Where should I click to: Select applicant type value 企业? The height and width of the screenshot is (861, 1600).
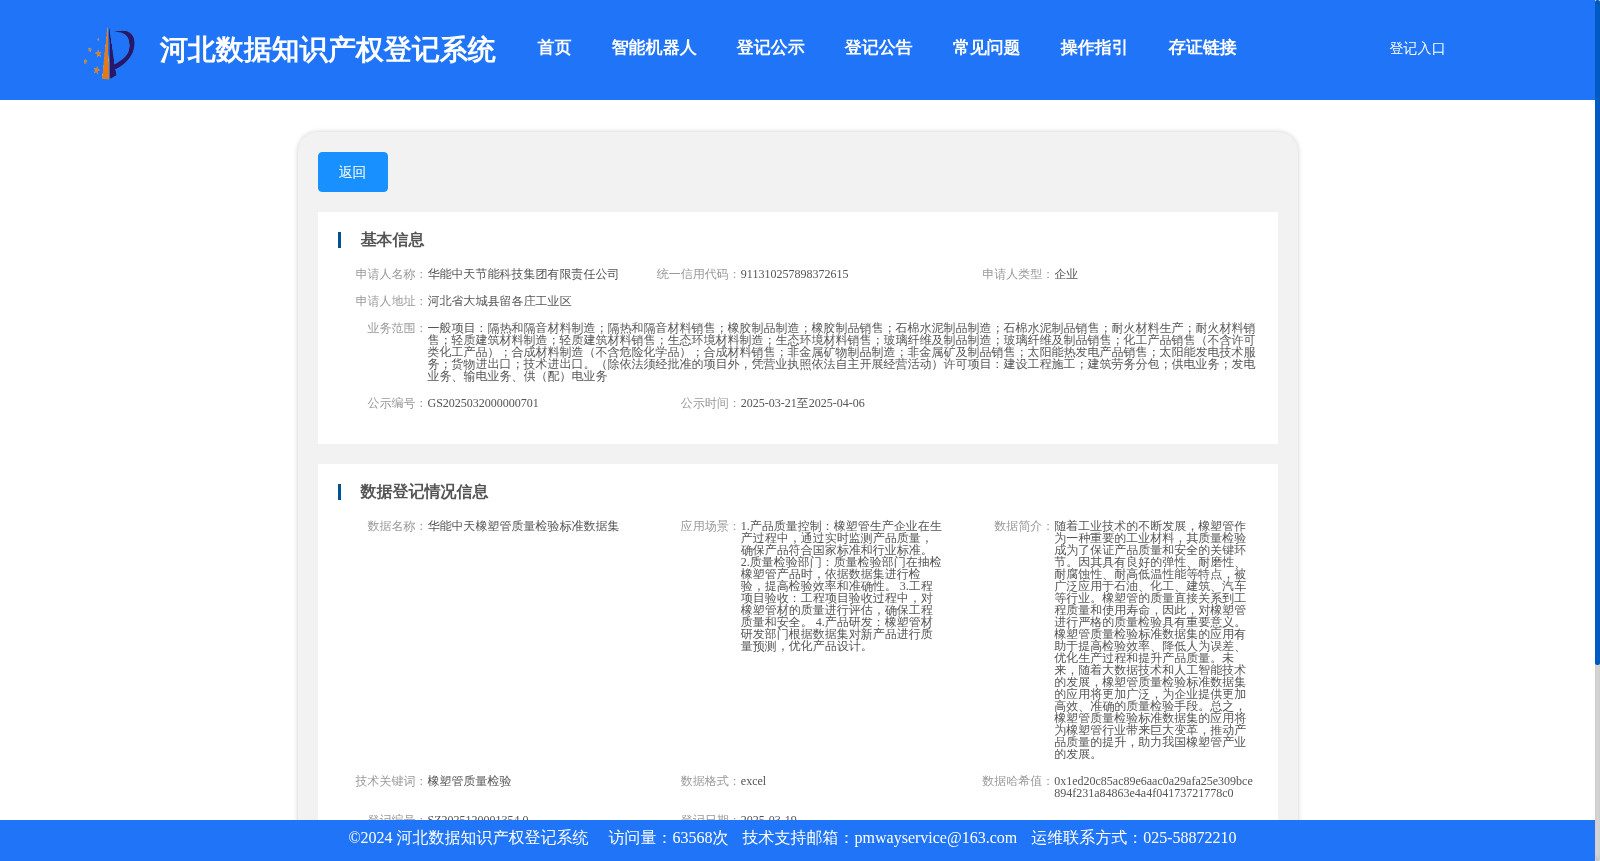1066,274
